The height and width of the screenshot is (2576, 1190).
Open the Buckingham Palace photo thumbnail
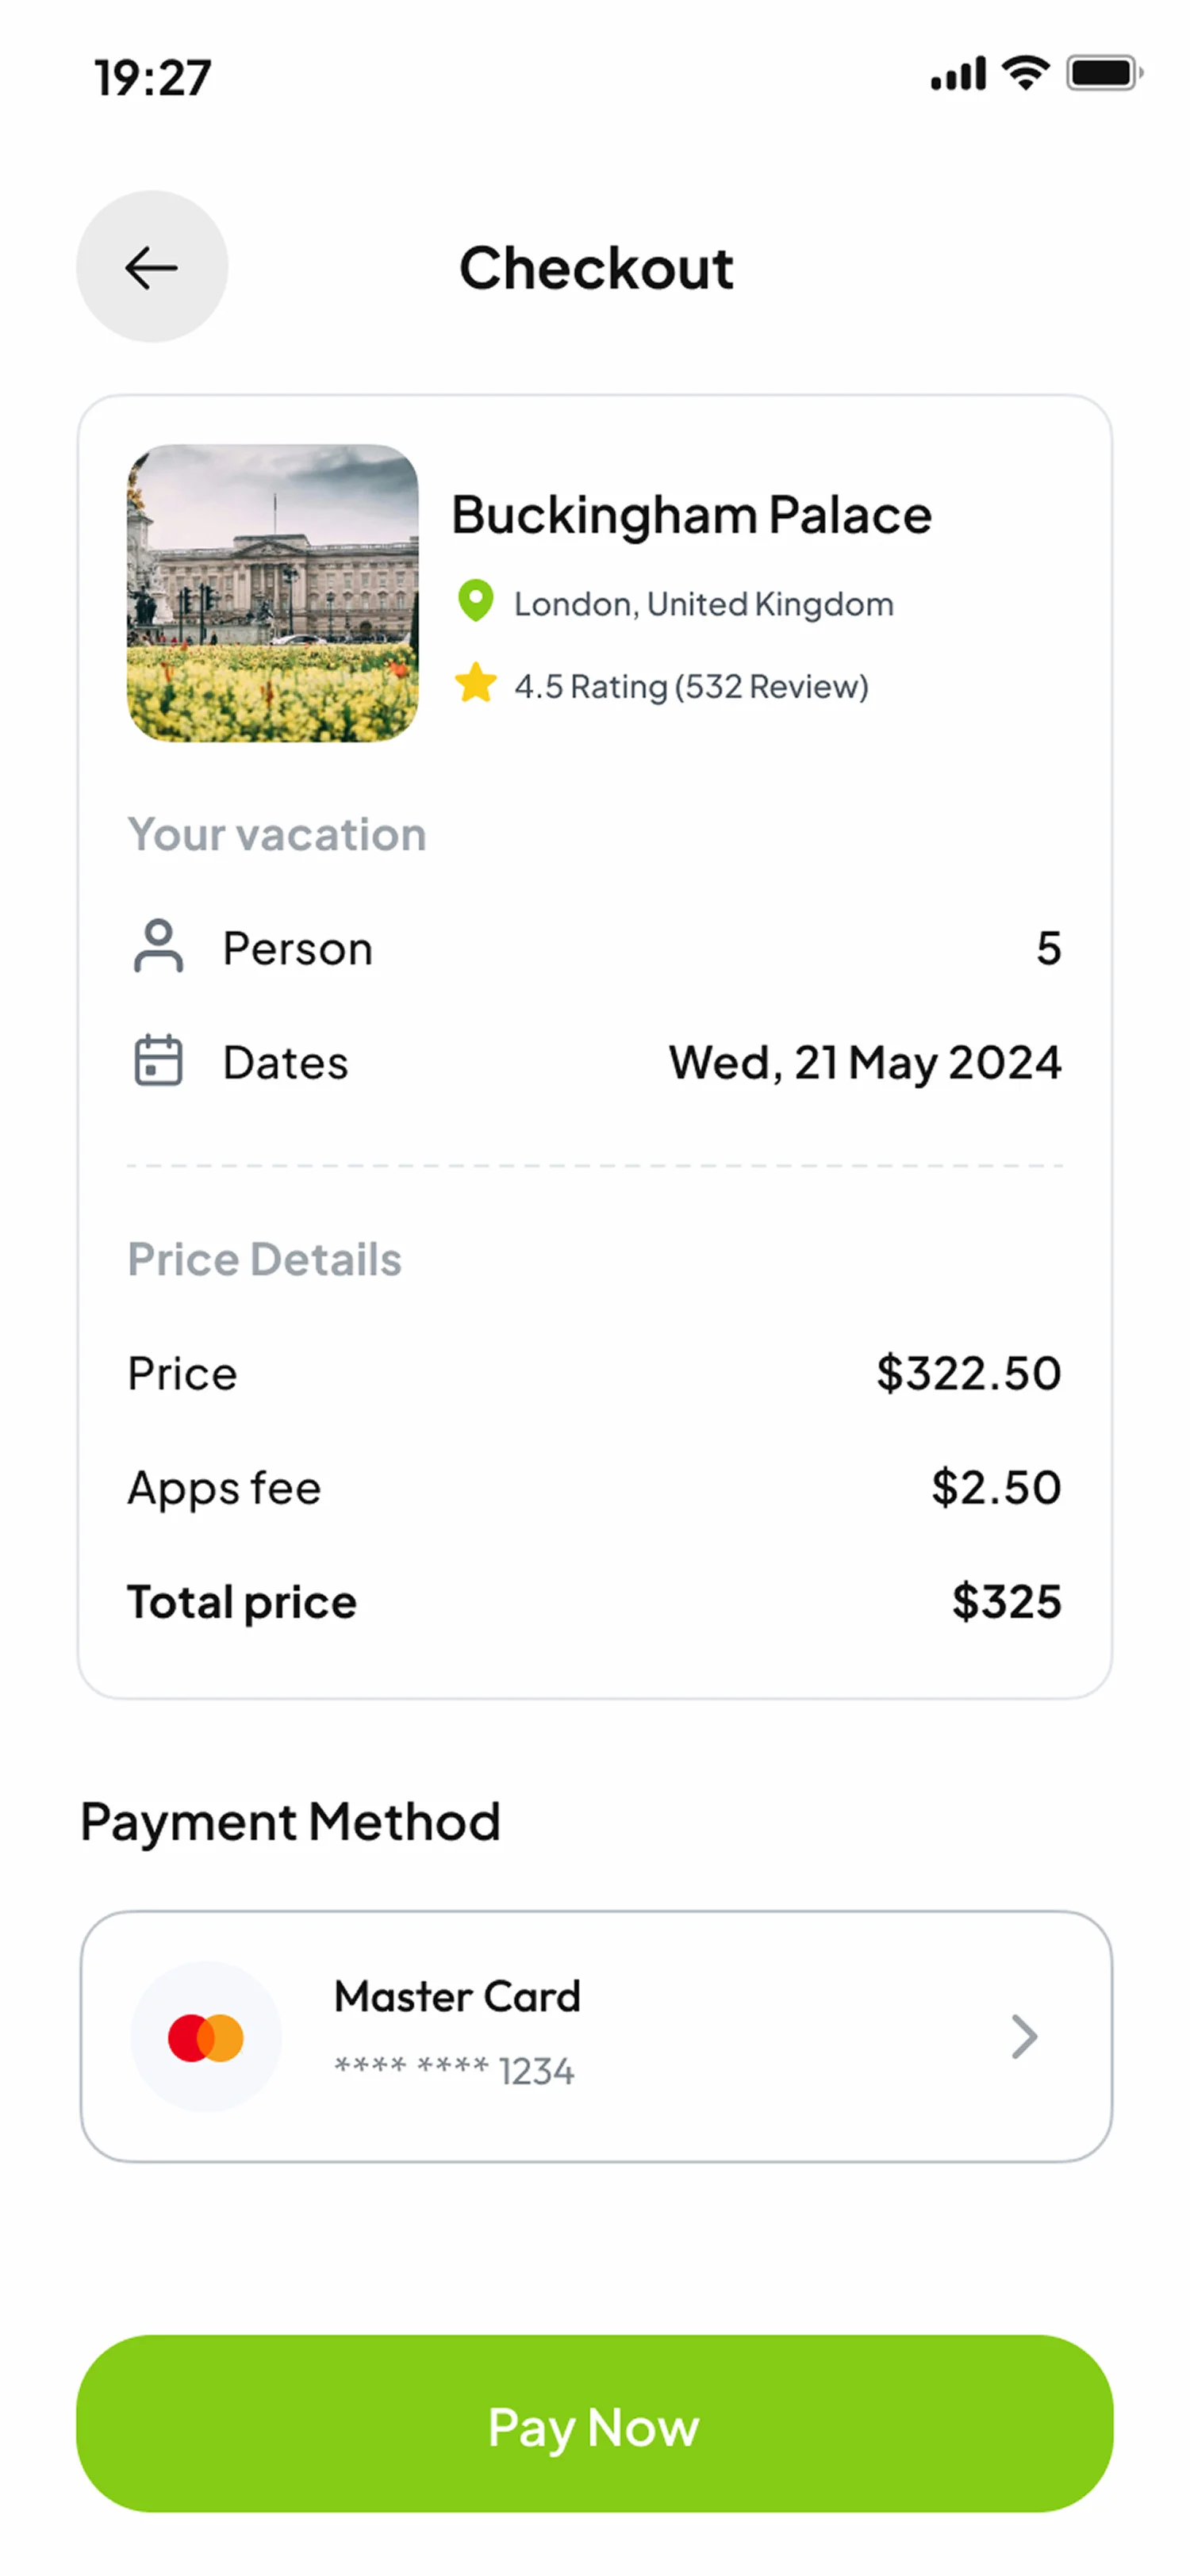(273, 593)
